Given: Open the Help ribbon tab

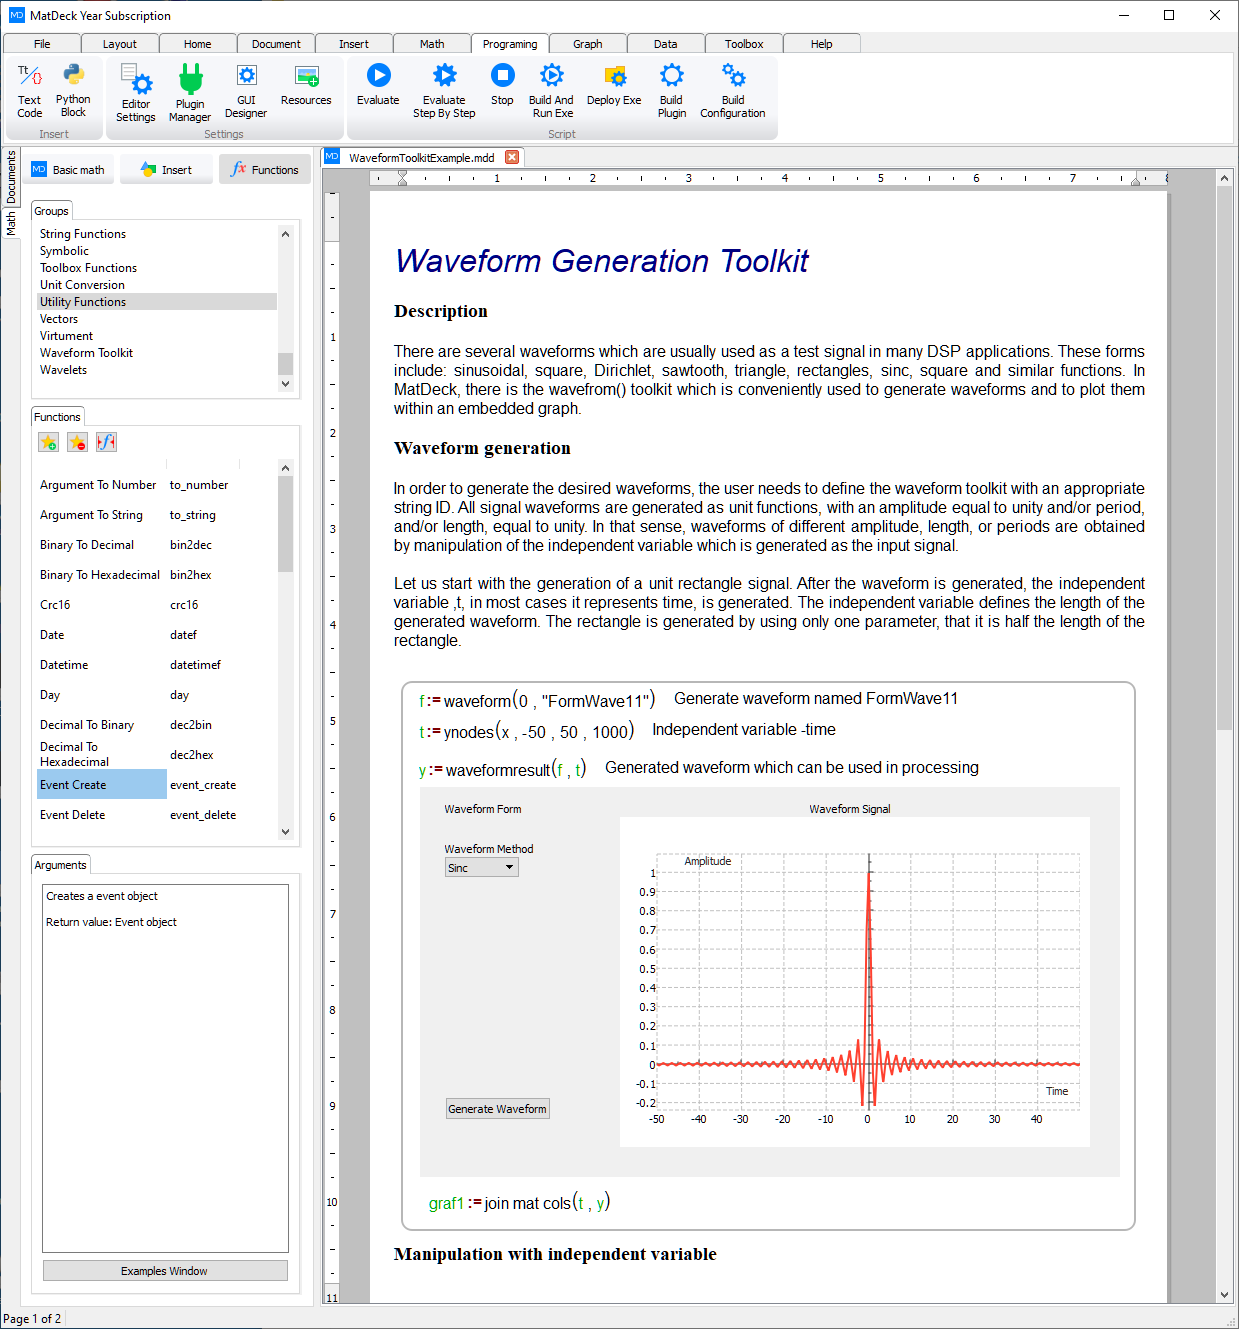Looking at the screenshot, I should (x=822, y=44).
